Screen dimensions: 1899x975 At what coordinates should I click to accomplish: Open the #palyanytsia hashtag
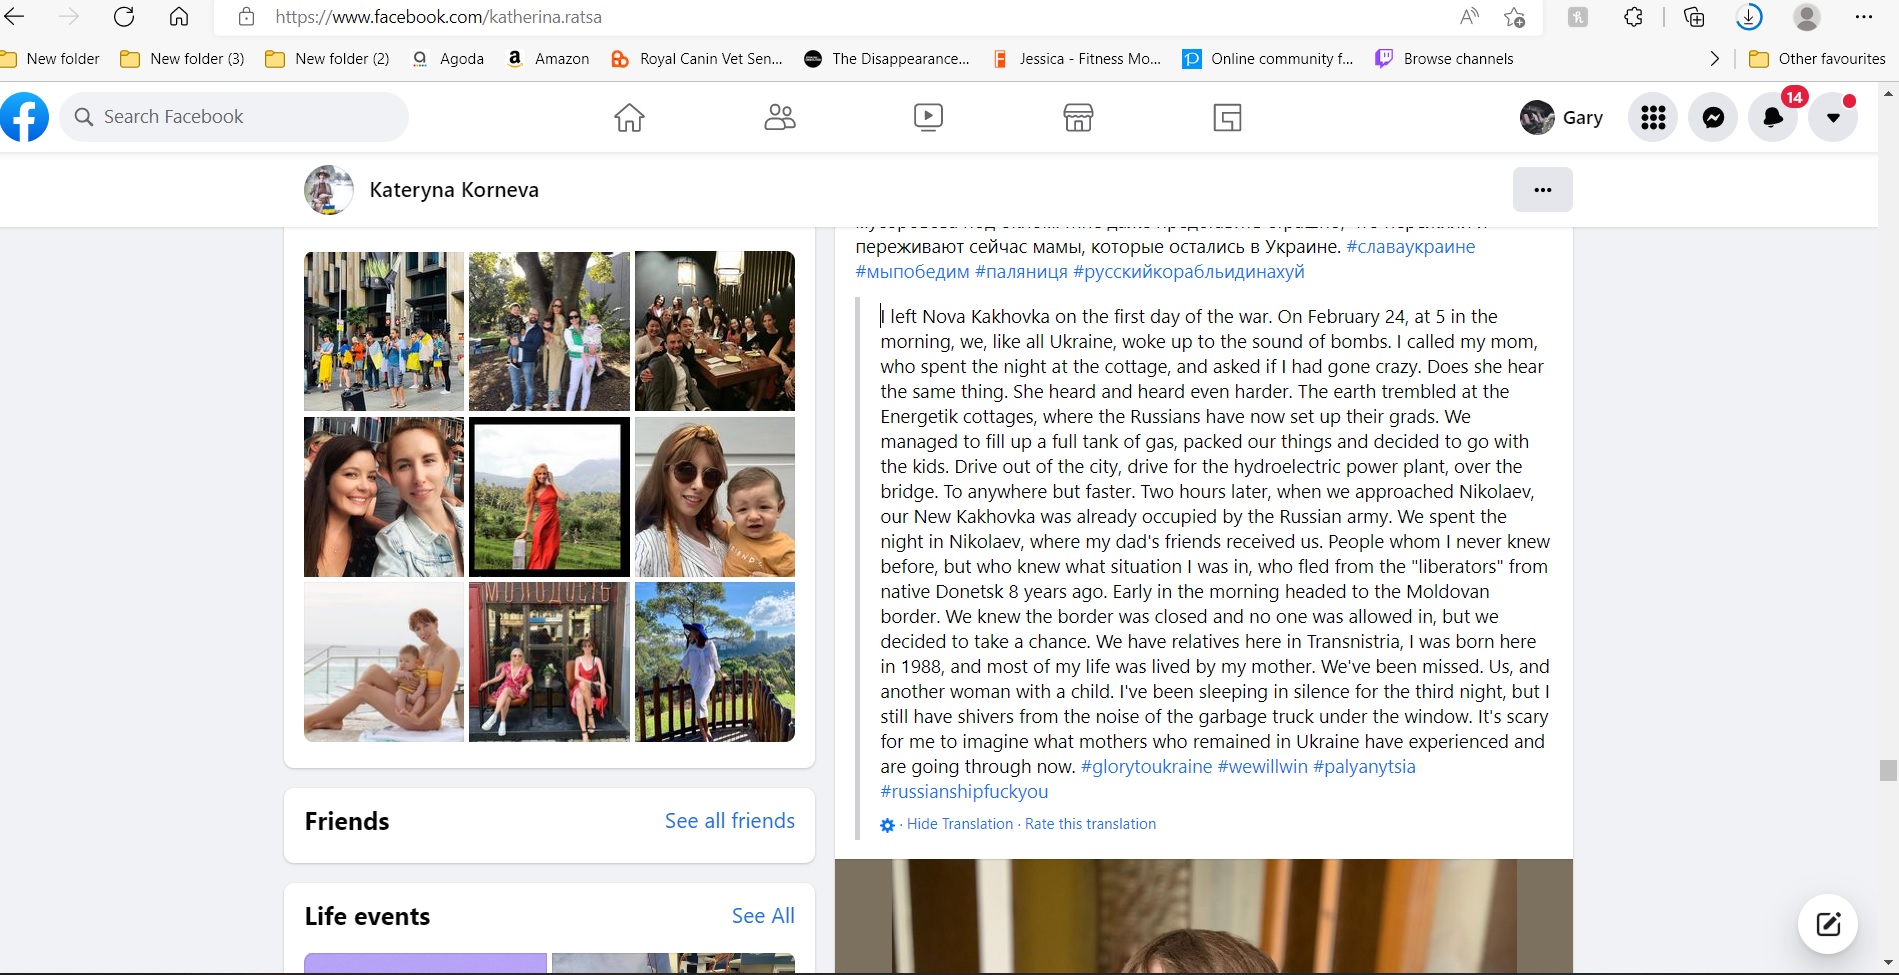pos(1364,767)
